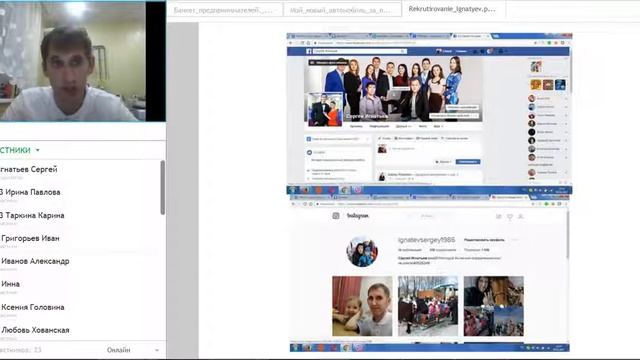640x360 pixels.
Task: Click the Instagram camera logo icon
Action: coord(336,216)
